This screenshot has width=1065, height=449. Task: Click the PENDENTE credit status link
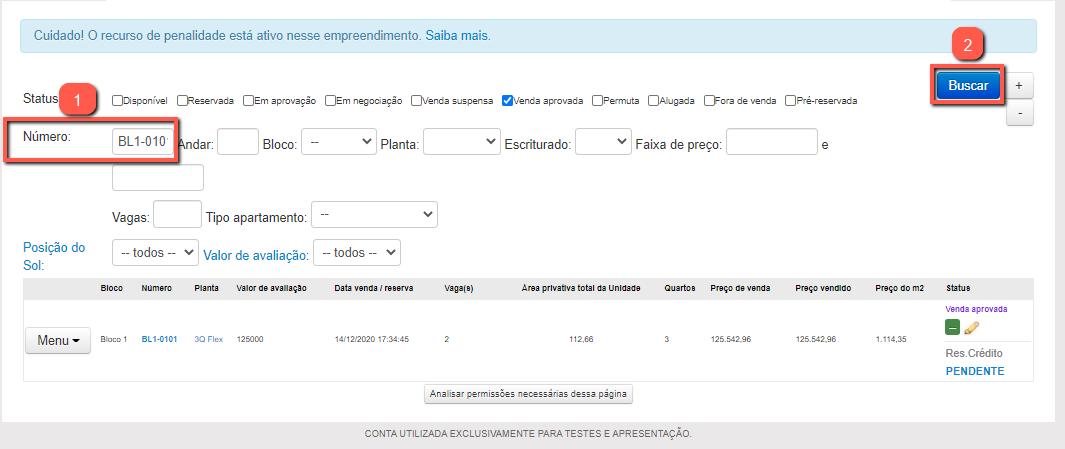974,371
